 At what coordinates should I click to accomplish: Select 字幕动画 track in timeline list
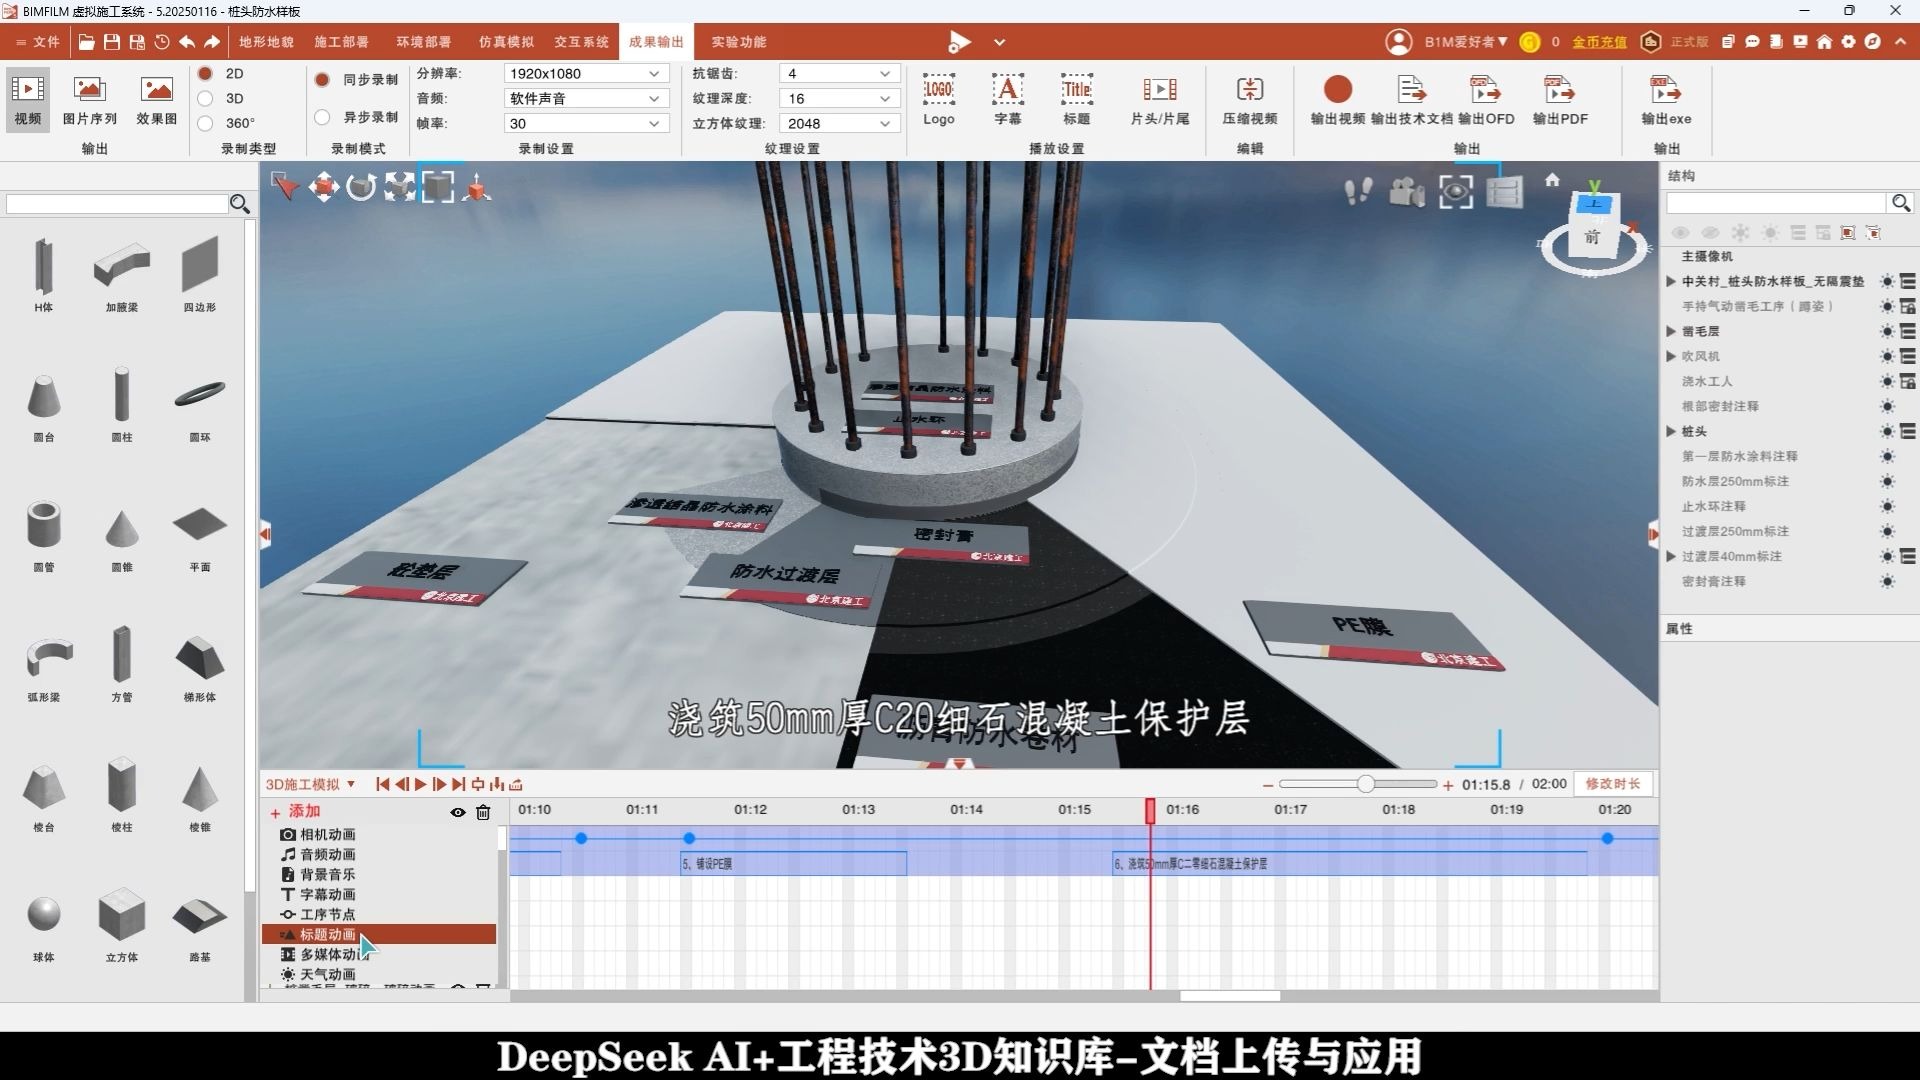(327, 894)
